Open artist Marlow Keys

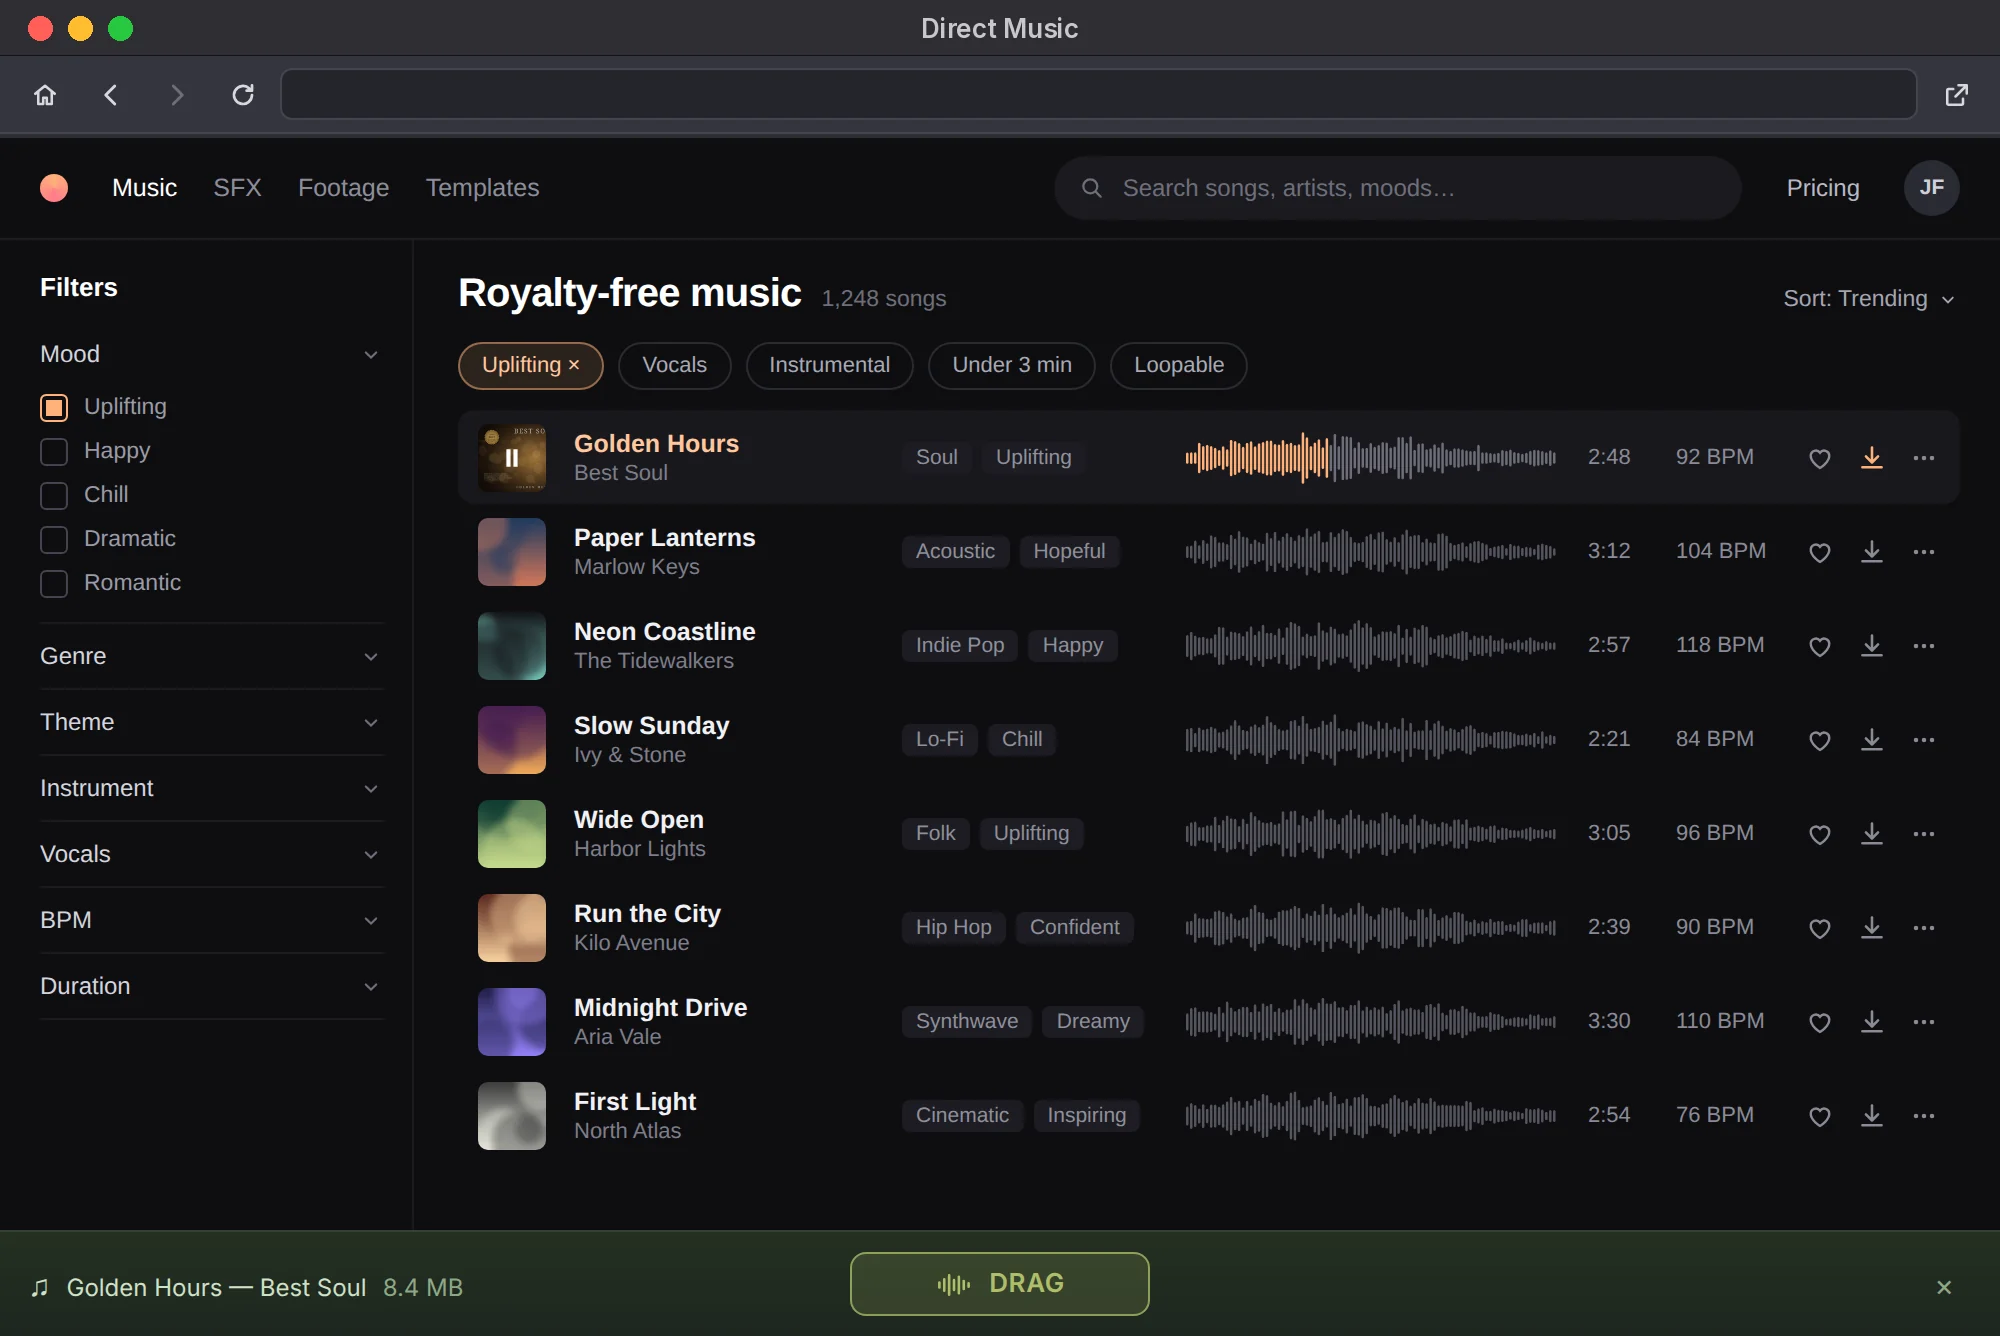pyautogui.click(x=636, y=567)
